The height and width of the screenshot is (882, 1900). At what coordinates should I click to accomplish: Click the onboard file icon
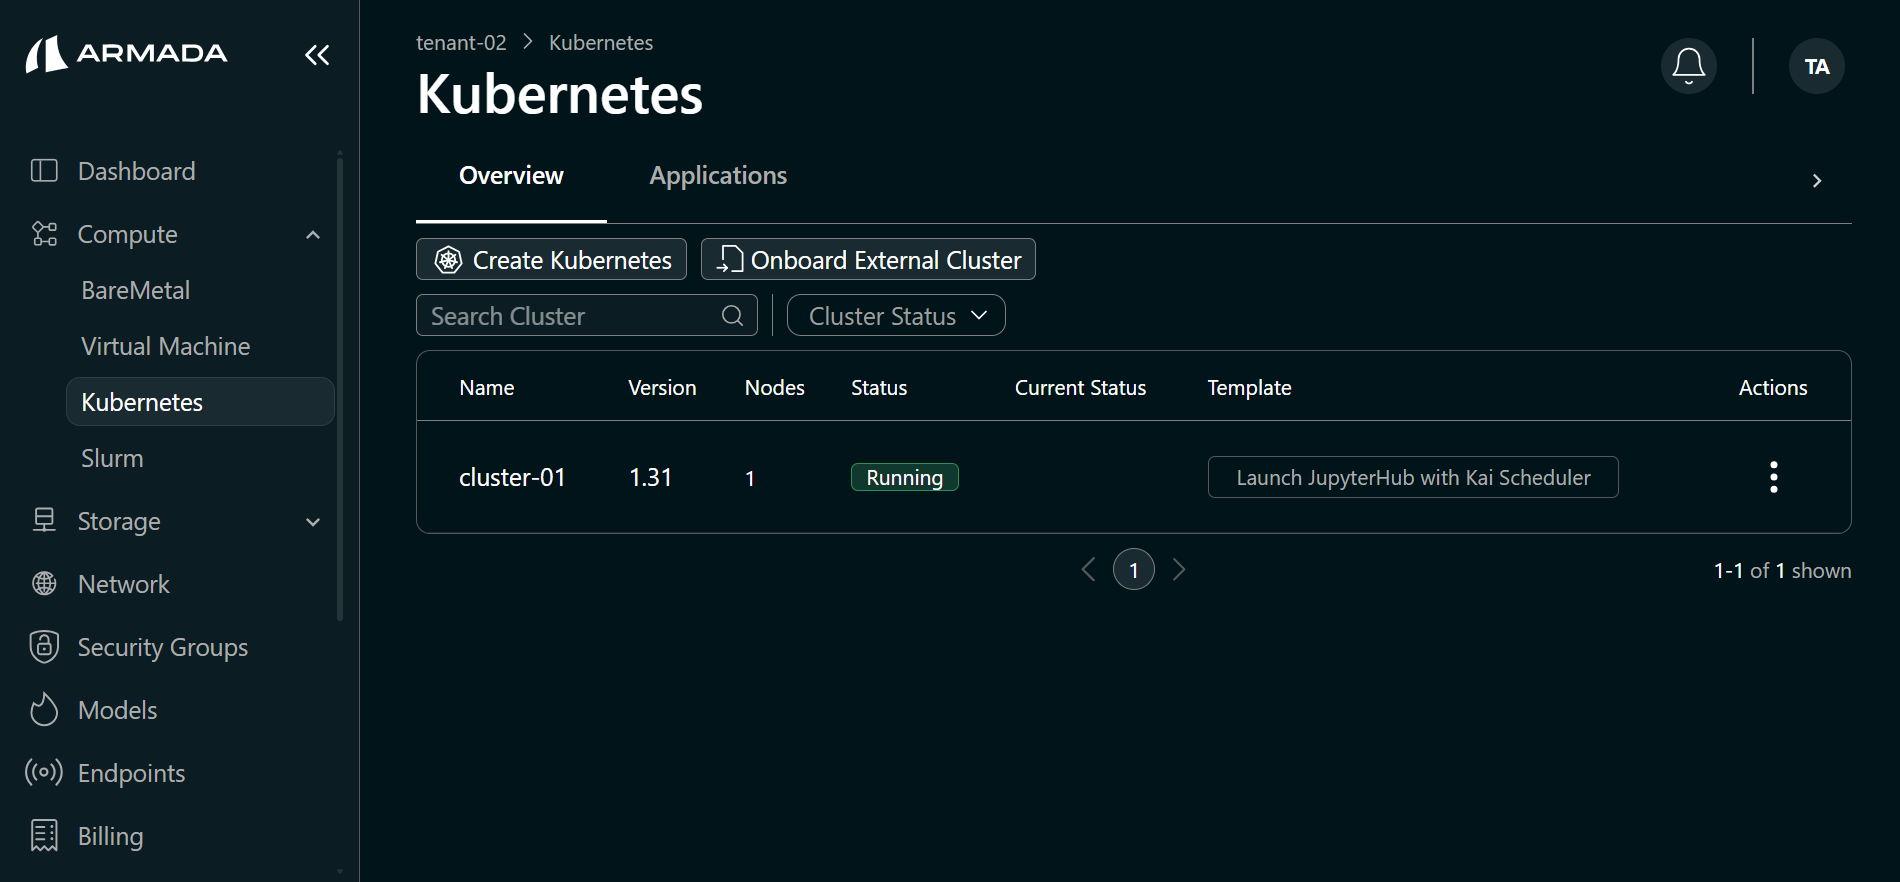(x=730, y=260)
